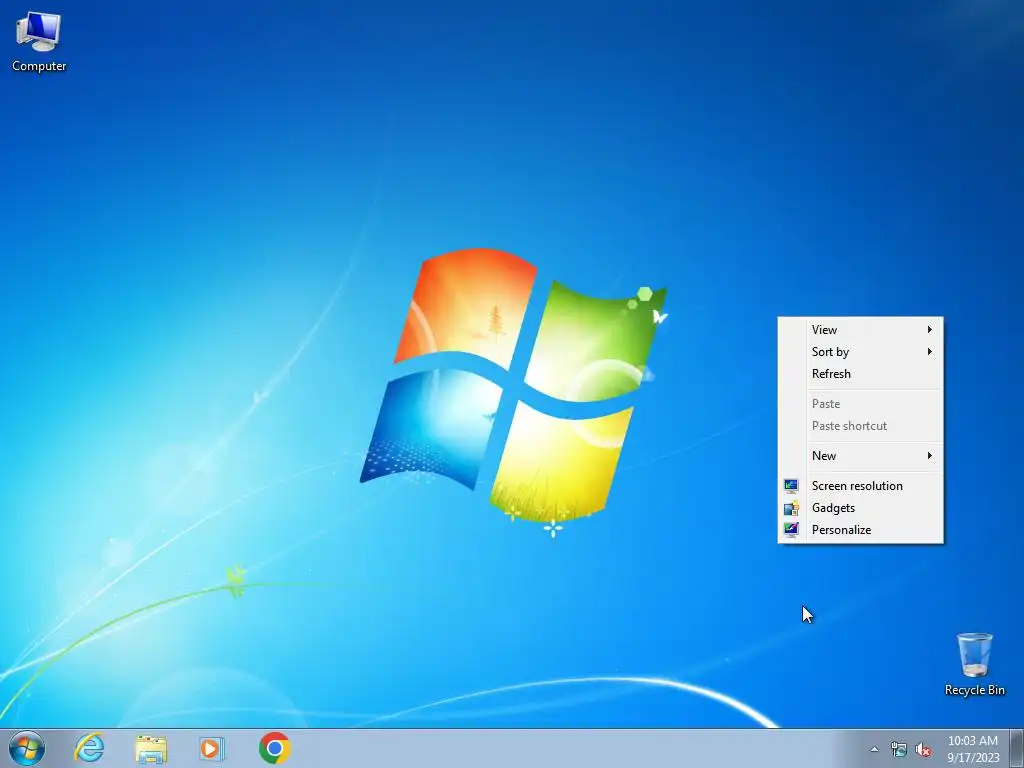The image size is (1024, 768).
Task: Click the network status tray icon
Action: pos(899,750)
